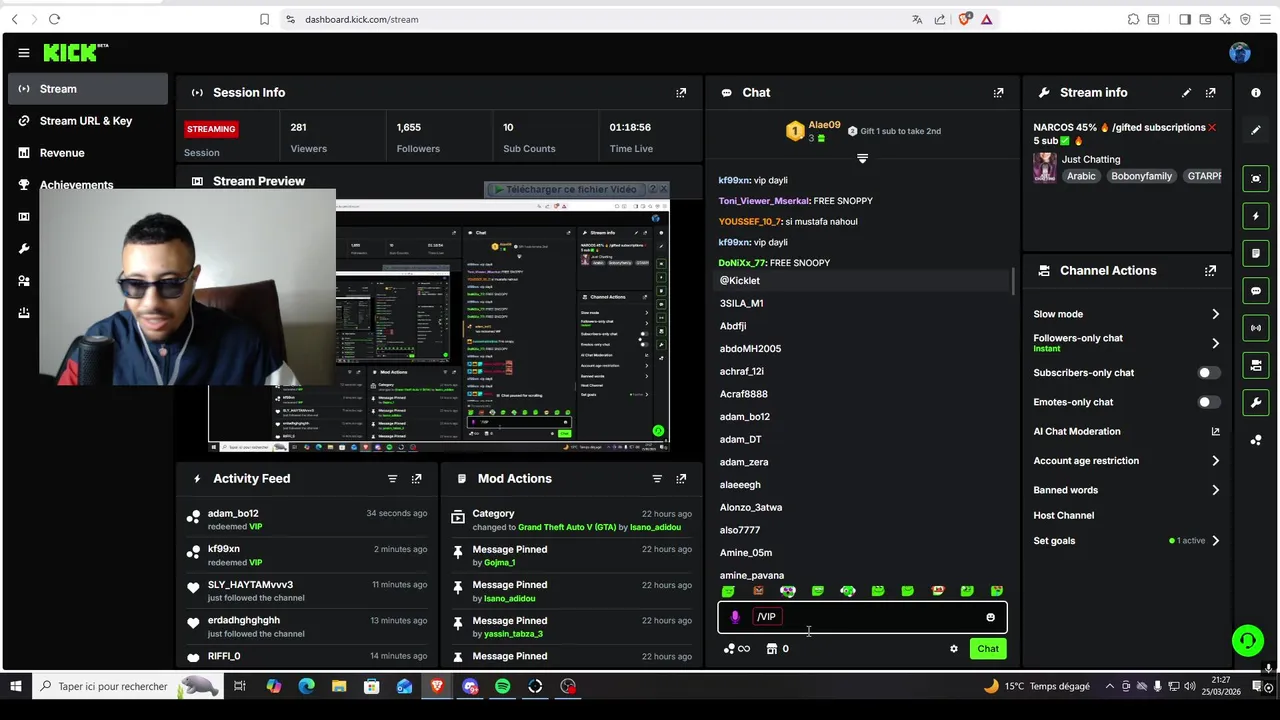Open the chat shop store icon

click(x=772, y=649)
